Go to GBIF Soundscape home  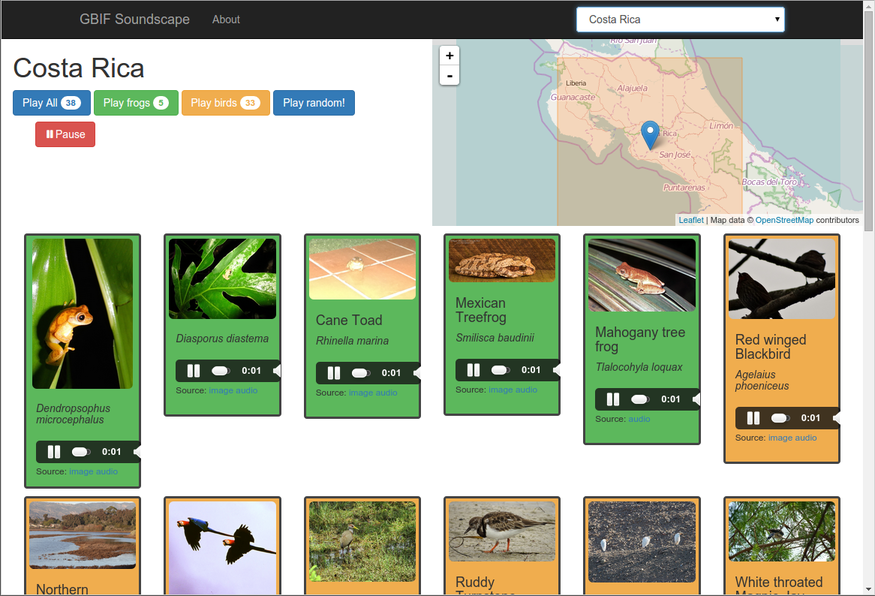tap(134, 20)
